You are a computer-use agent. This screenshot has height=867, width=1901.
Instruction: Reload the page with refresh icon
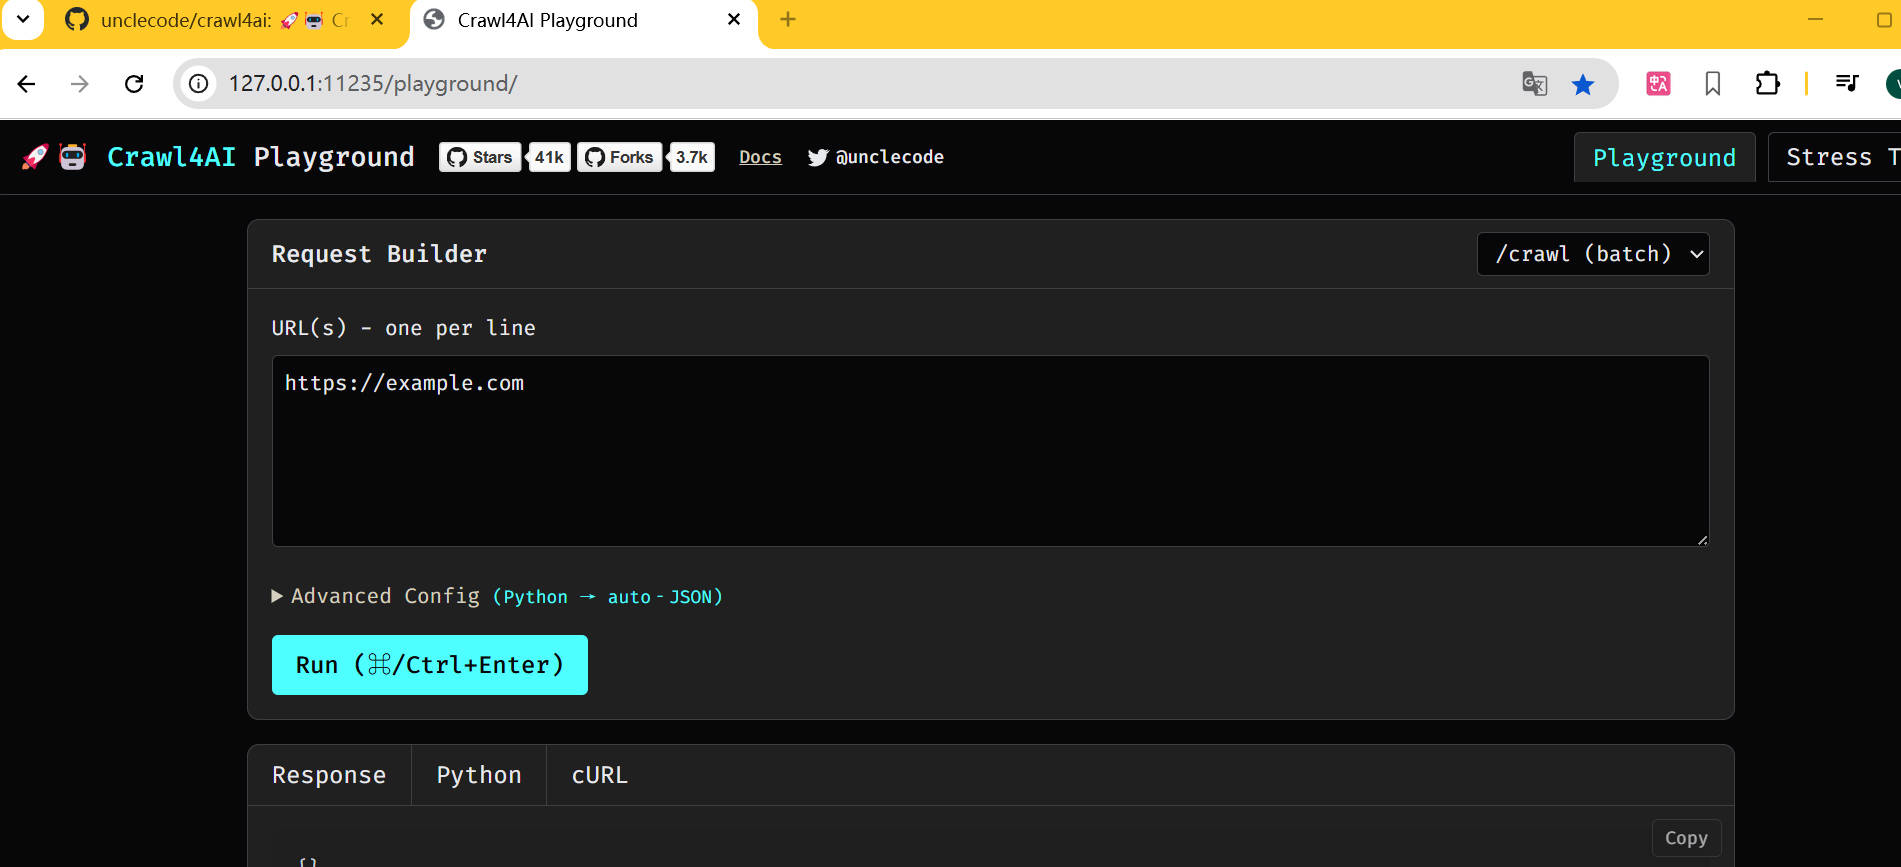point(134,84)
